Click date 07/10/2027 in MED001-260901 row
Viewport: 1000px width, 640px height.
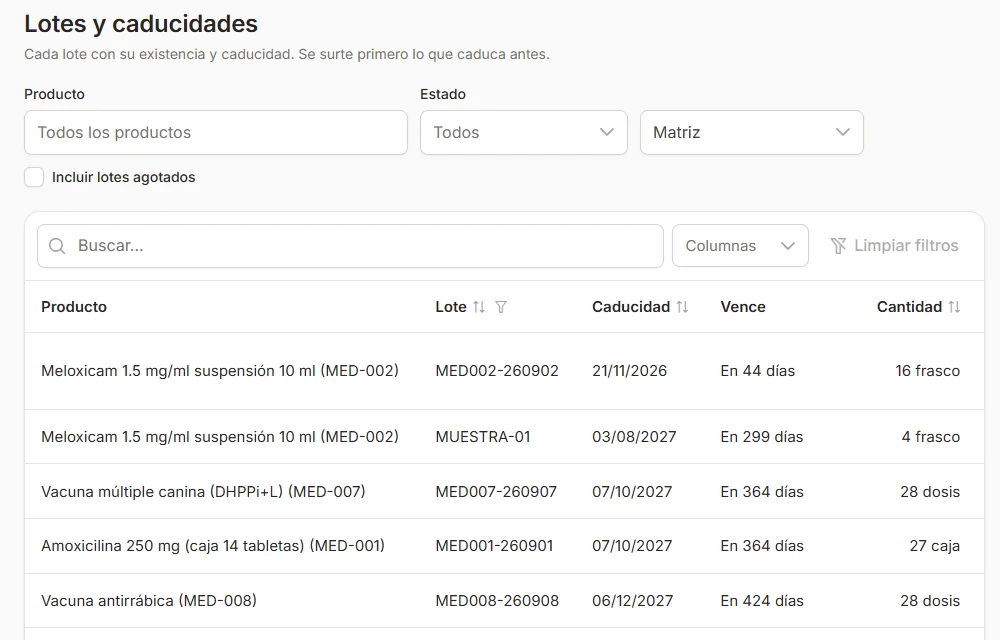pyautogui.click(x=632, y=546)
